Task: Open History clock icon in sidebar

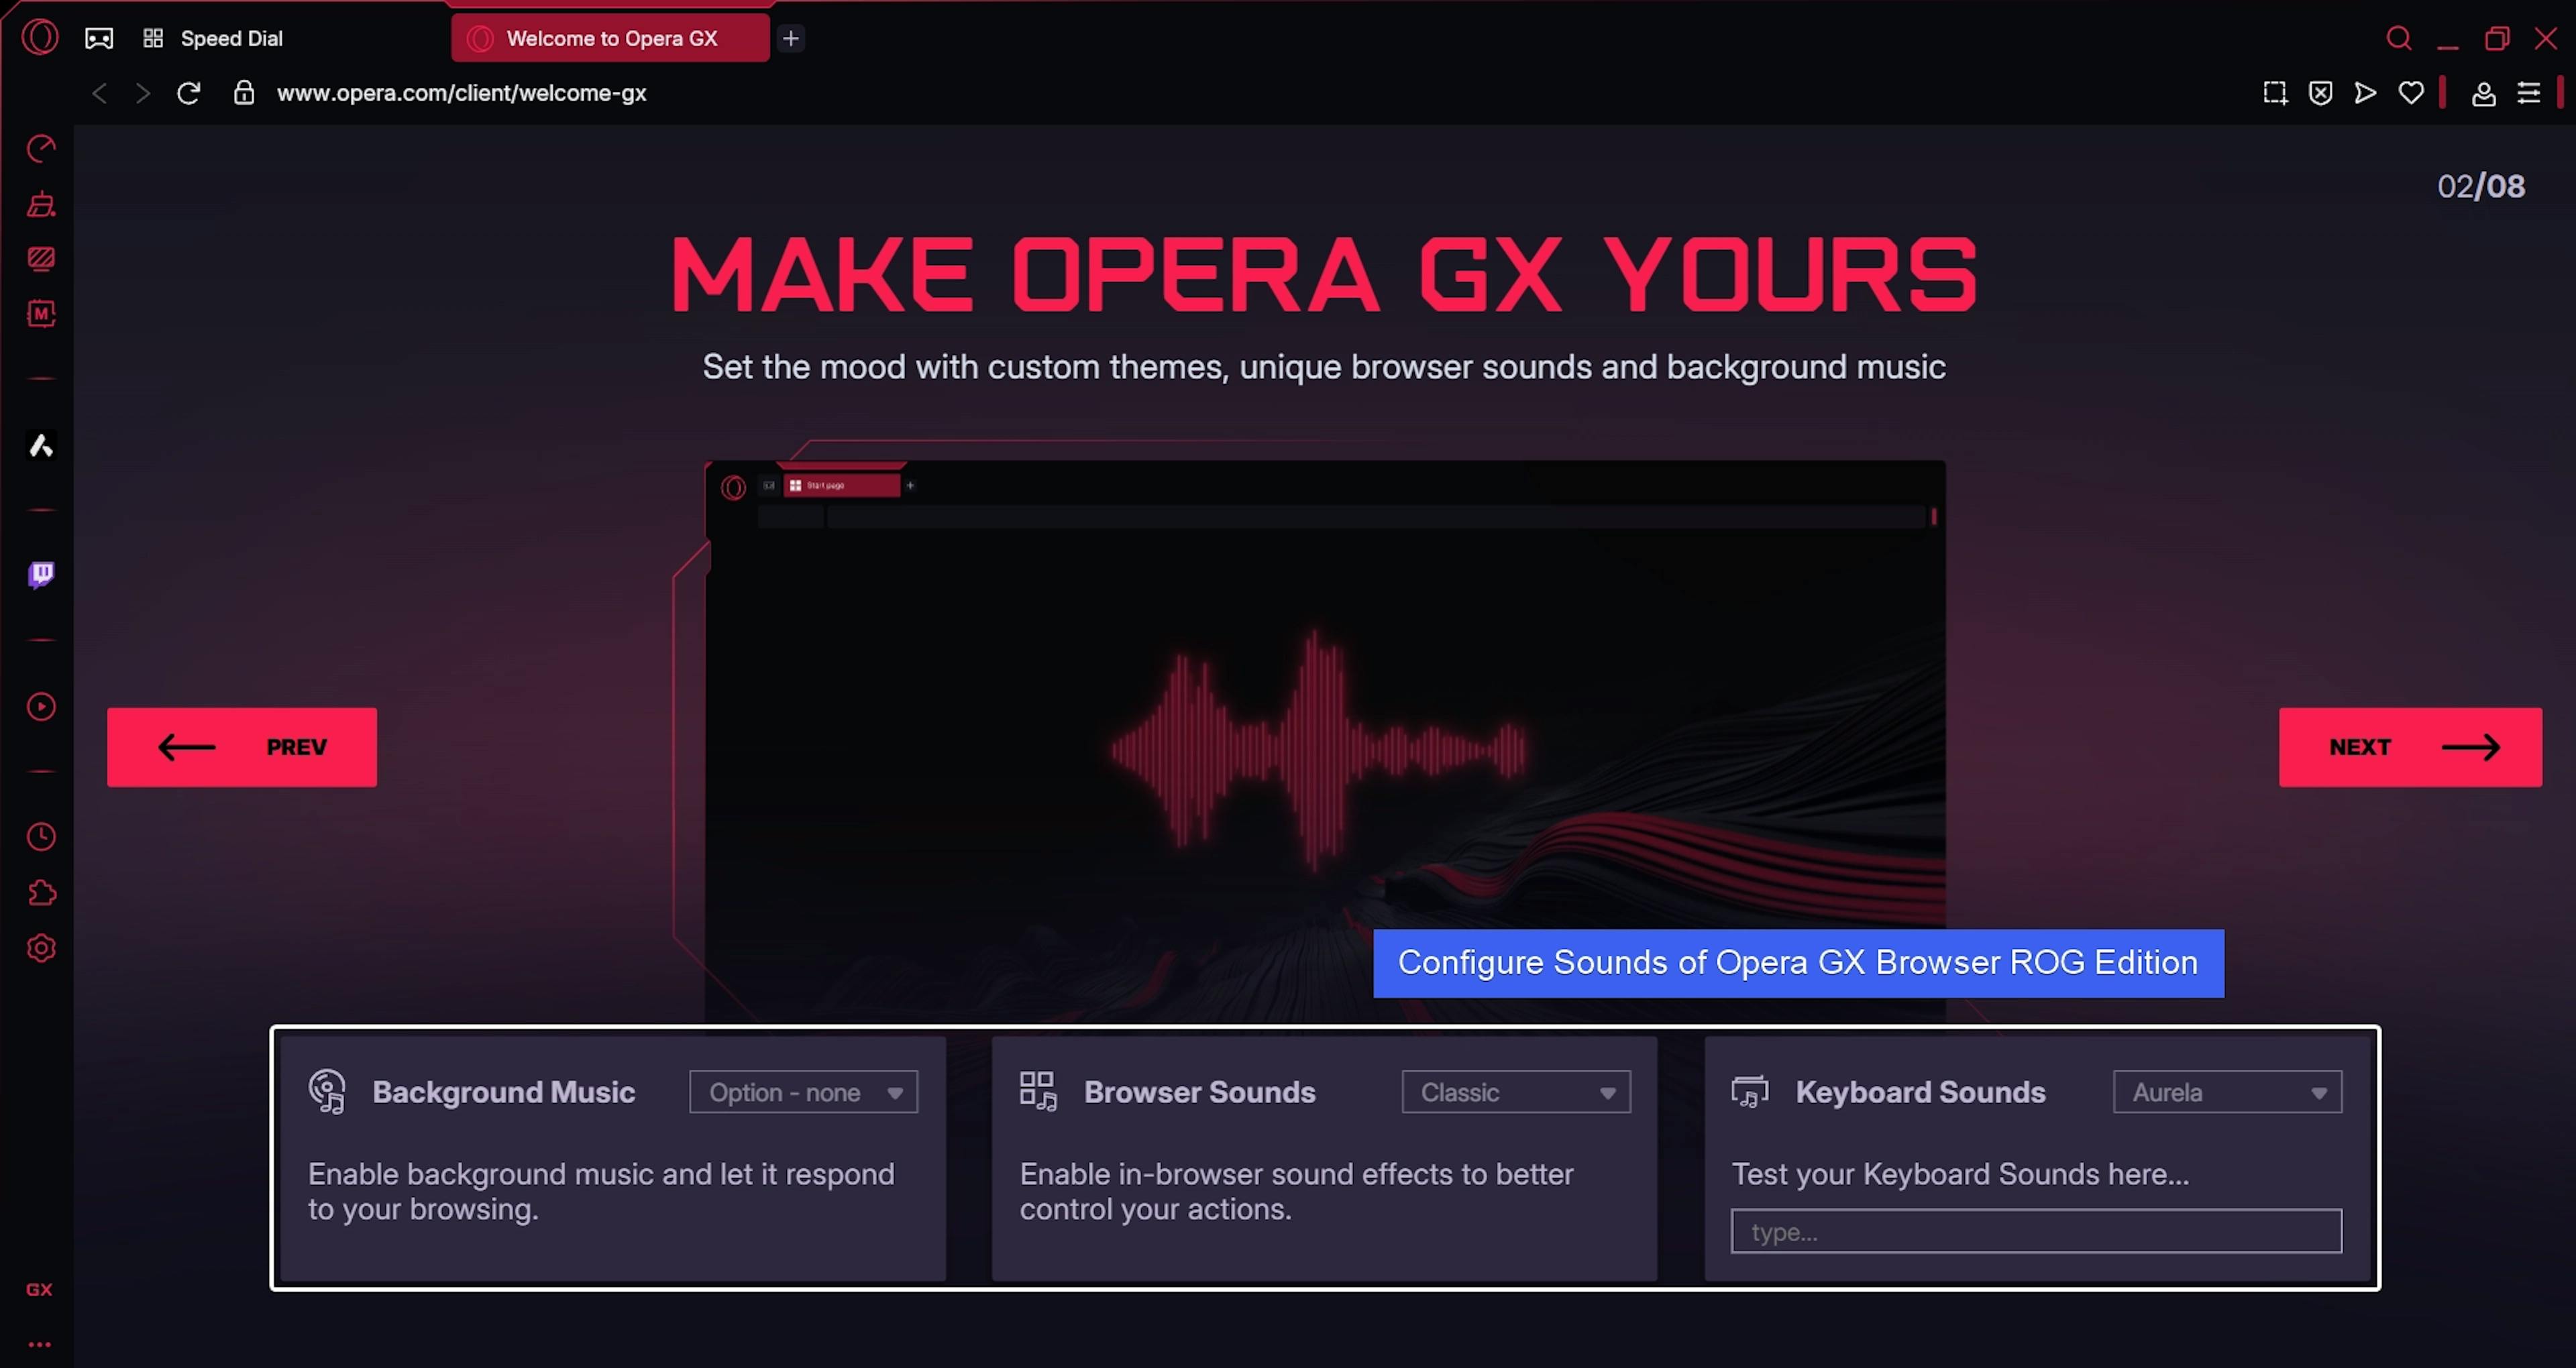Action: coord(41,837)
